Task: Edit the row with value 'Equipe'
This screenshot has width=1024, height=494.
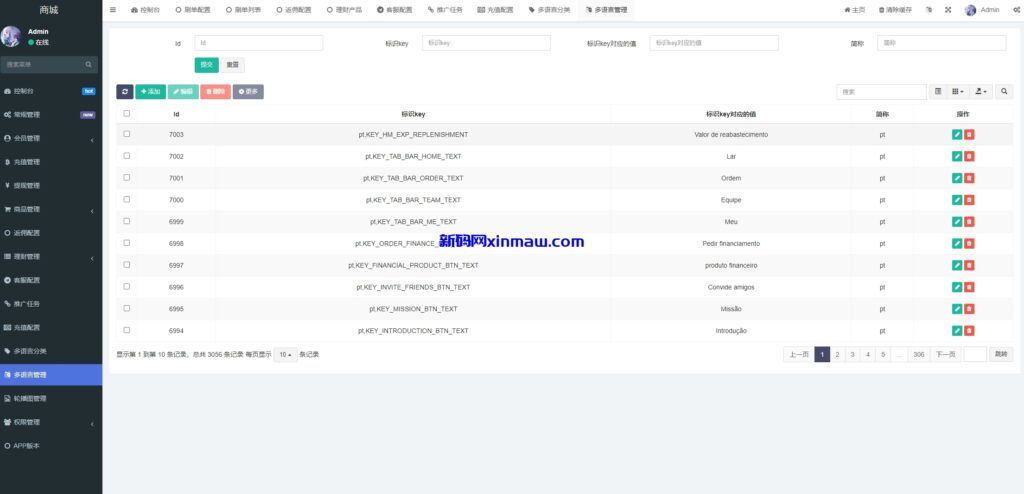Action: pos(957,200)
